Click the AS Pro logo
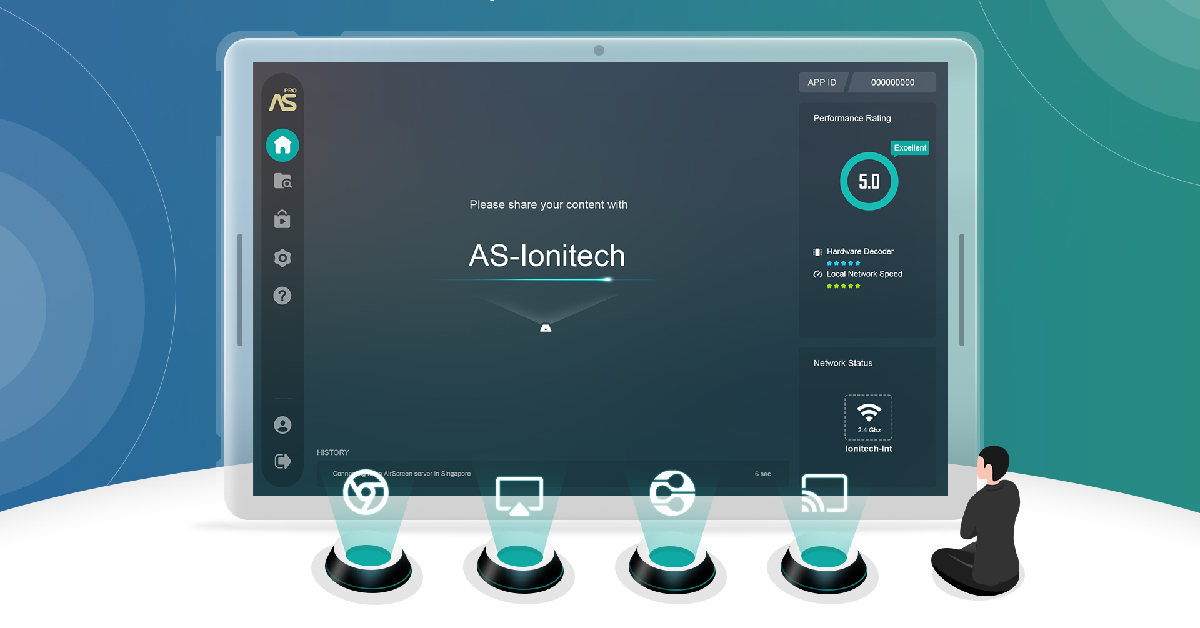The width and height of the screenshot is (1200, 628). [x=283, y=101]
